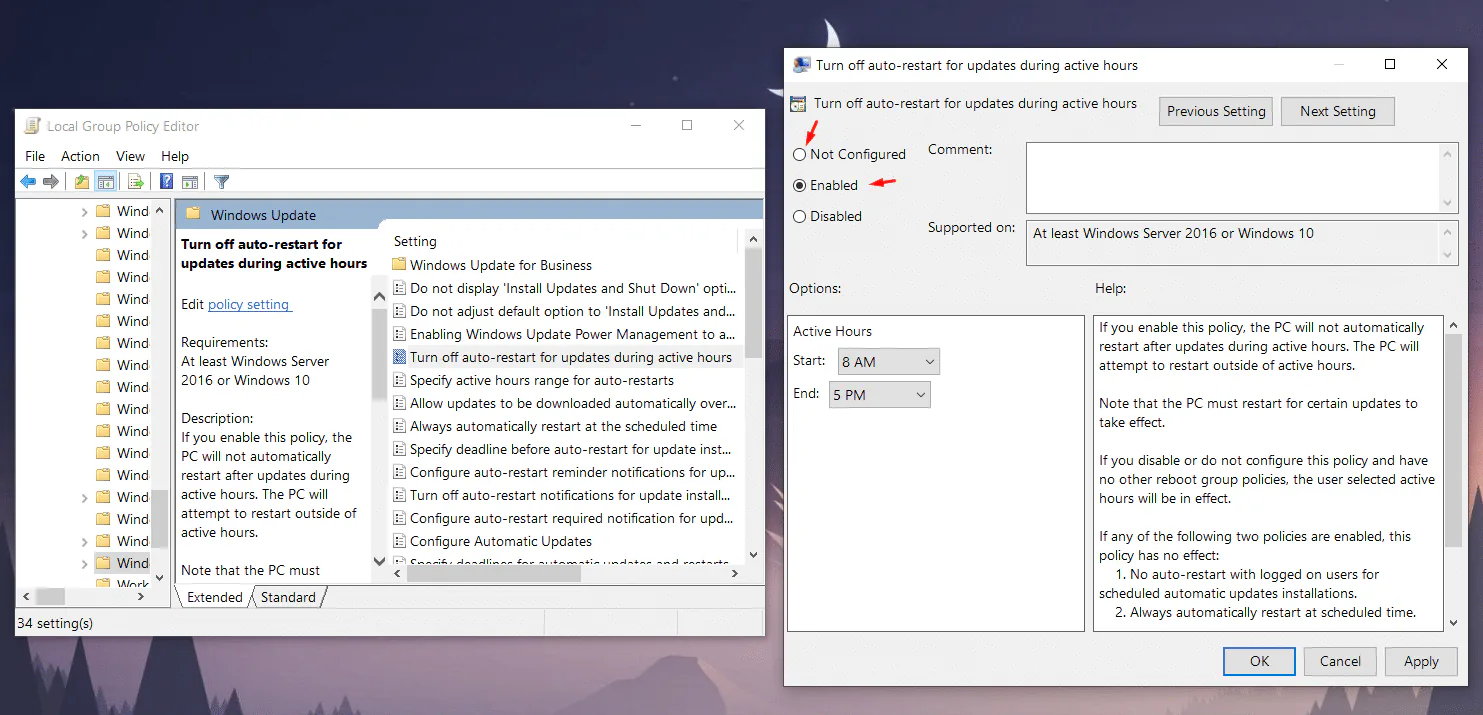Expand the highlighted Wind folder in console tree
The width and height of the screenshot is (1483, 715).
click(84, 563)
